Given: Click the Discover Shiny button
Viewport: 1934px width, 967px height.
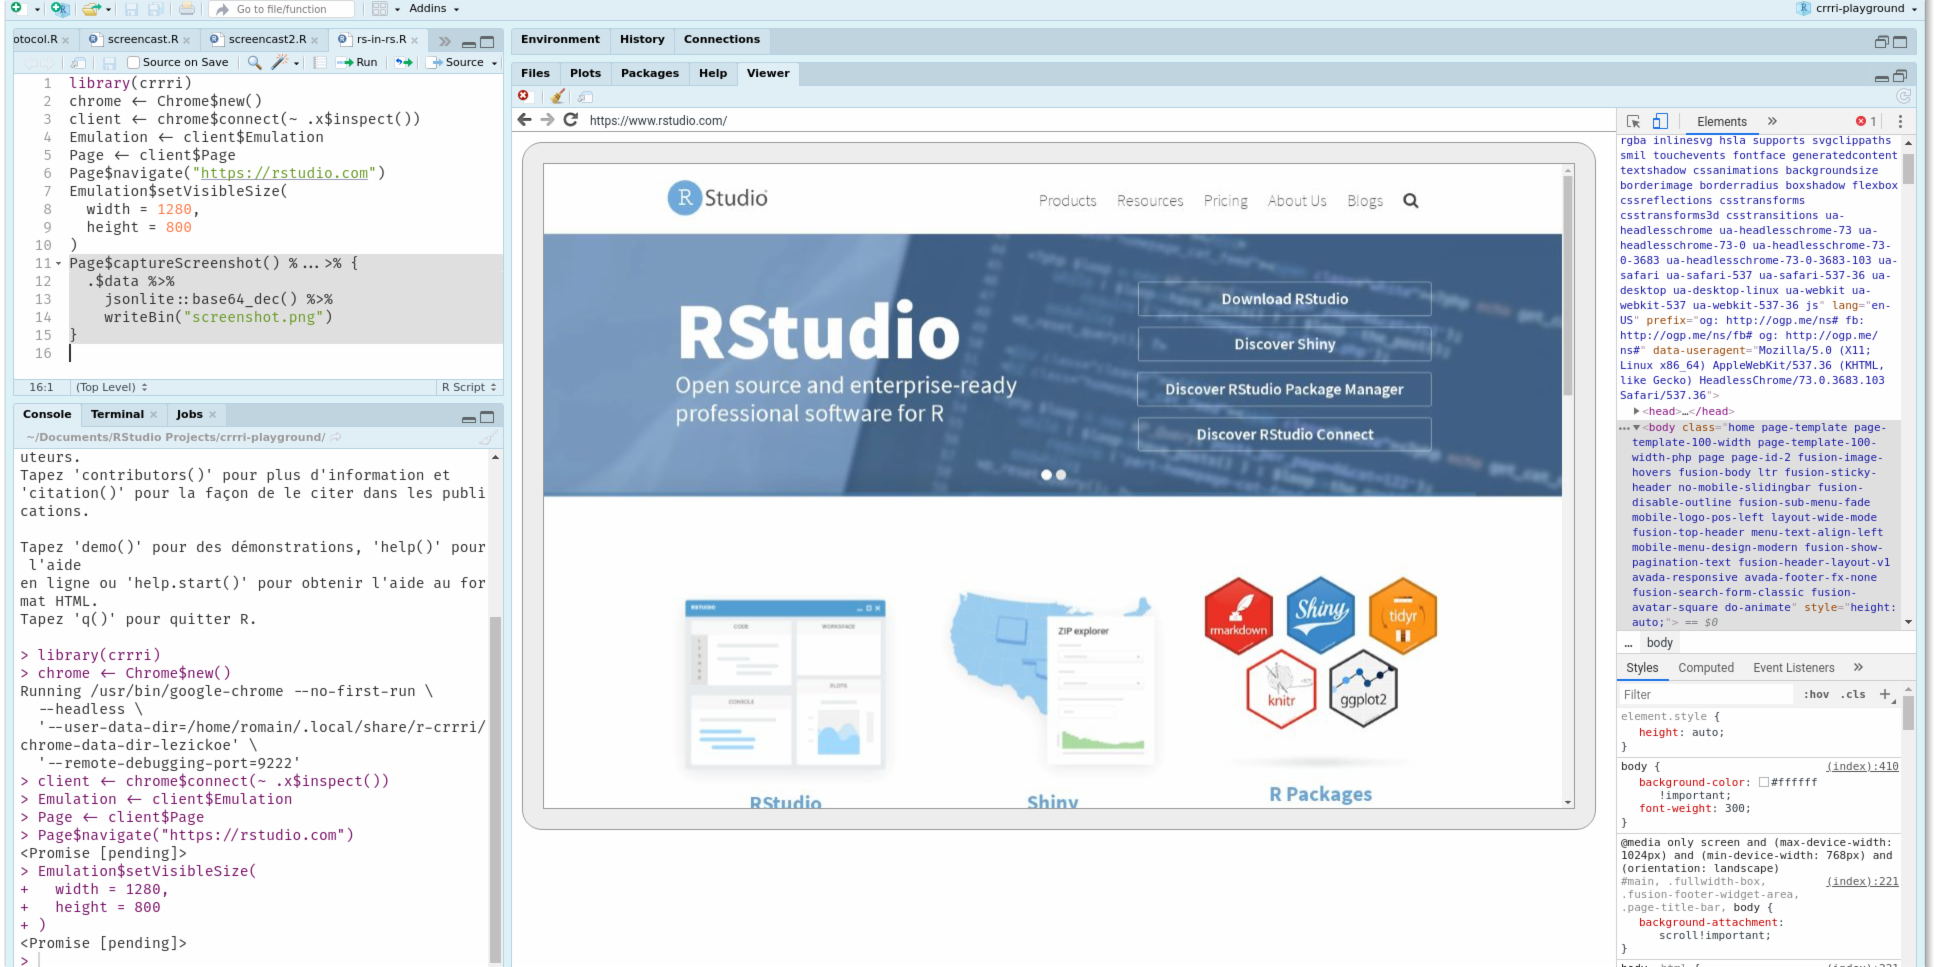Looking at the screenshot, I should click(x=1284, y=344).
